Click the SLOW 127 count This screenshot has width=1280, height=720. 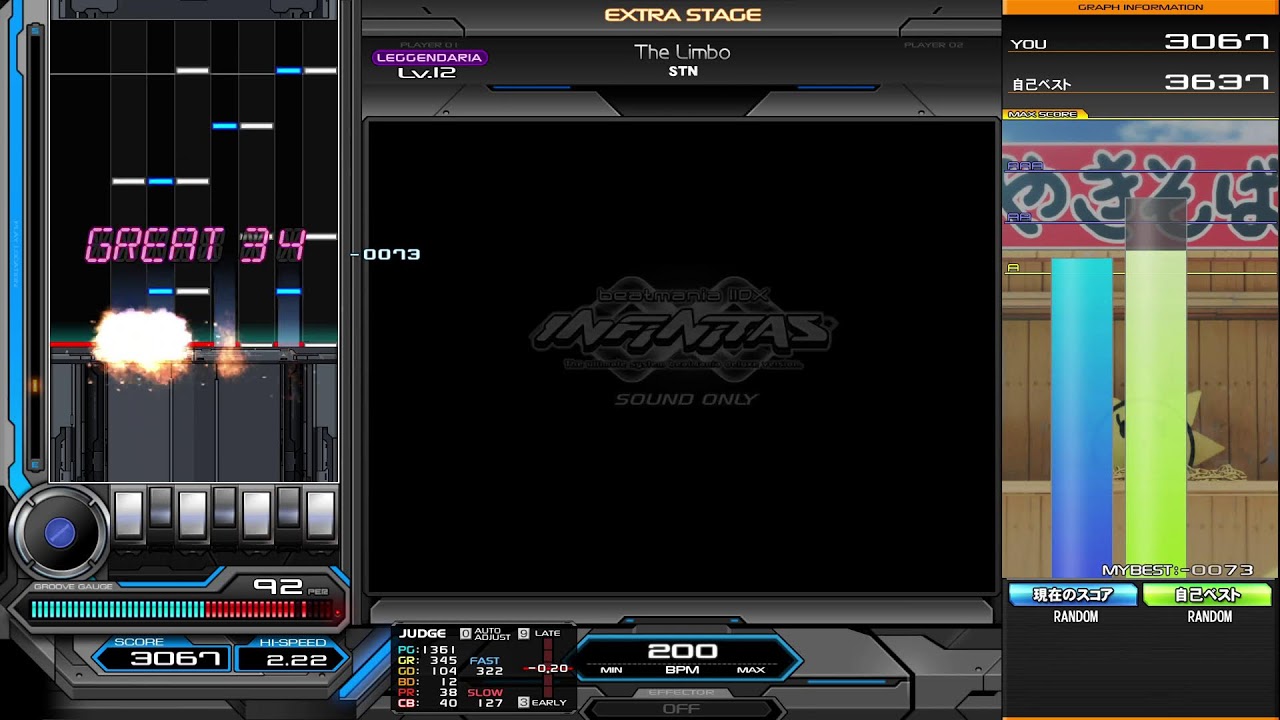tap(486, 698)
